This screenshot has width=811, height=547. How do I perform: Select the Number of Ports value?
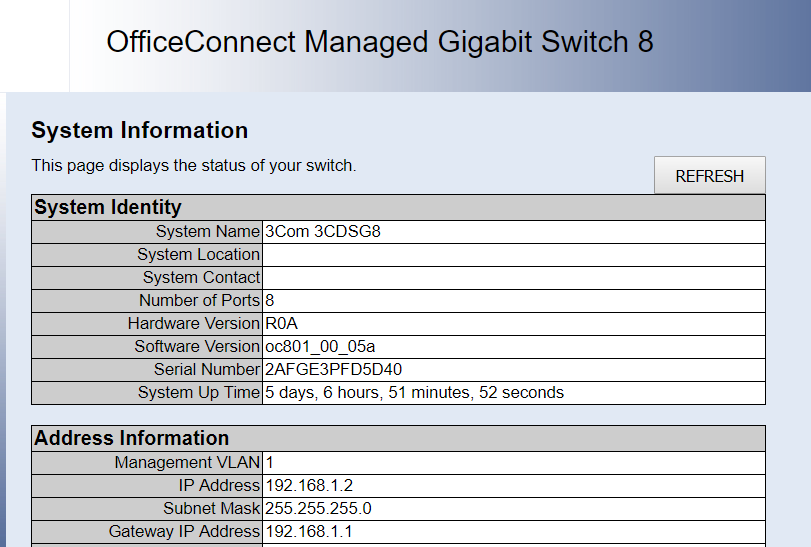270,300
